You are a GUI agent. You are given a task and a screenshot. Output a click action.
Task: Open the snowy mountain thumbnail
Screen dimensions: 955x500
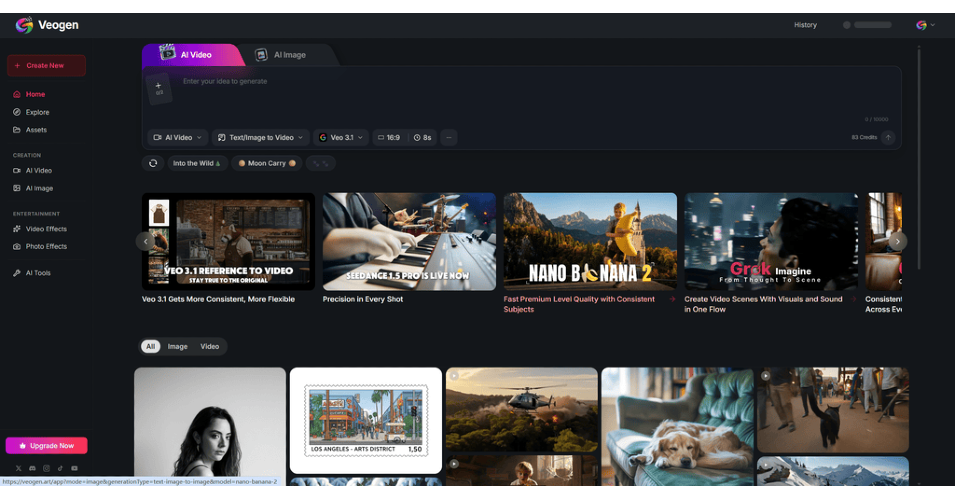click(833, 471)
